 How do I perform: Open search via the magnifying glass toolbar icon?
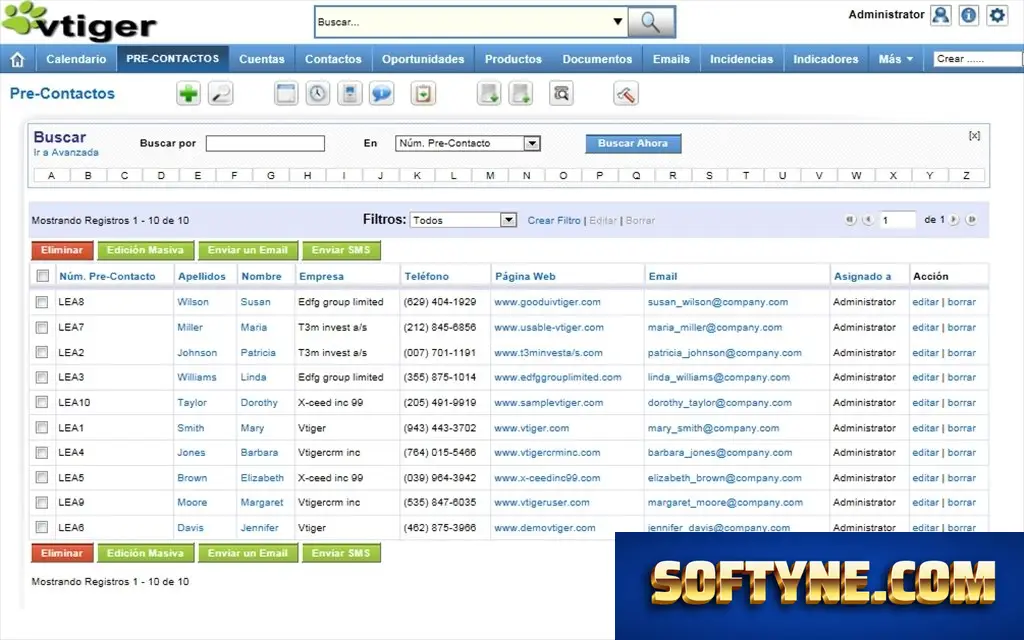[221, 93]
